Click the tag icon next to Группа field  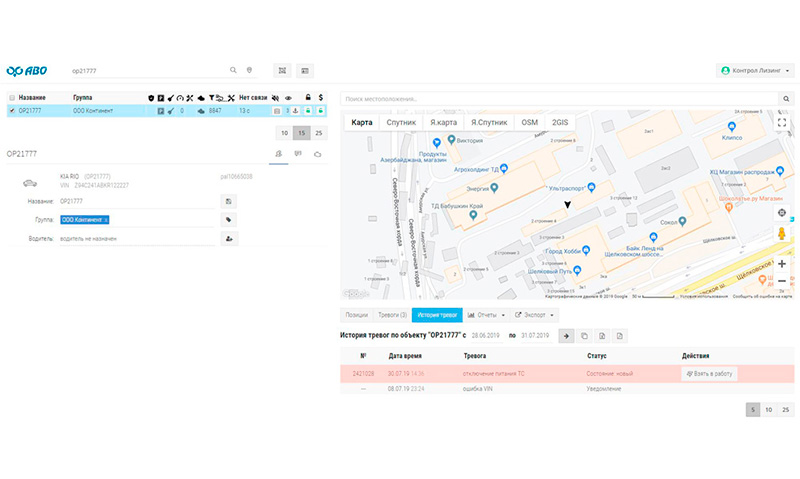point(229,220)
